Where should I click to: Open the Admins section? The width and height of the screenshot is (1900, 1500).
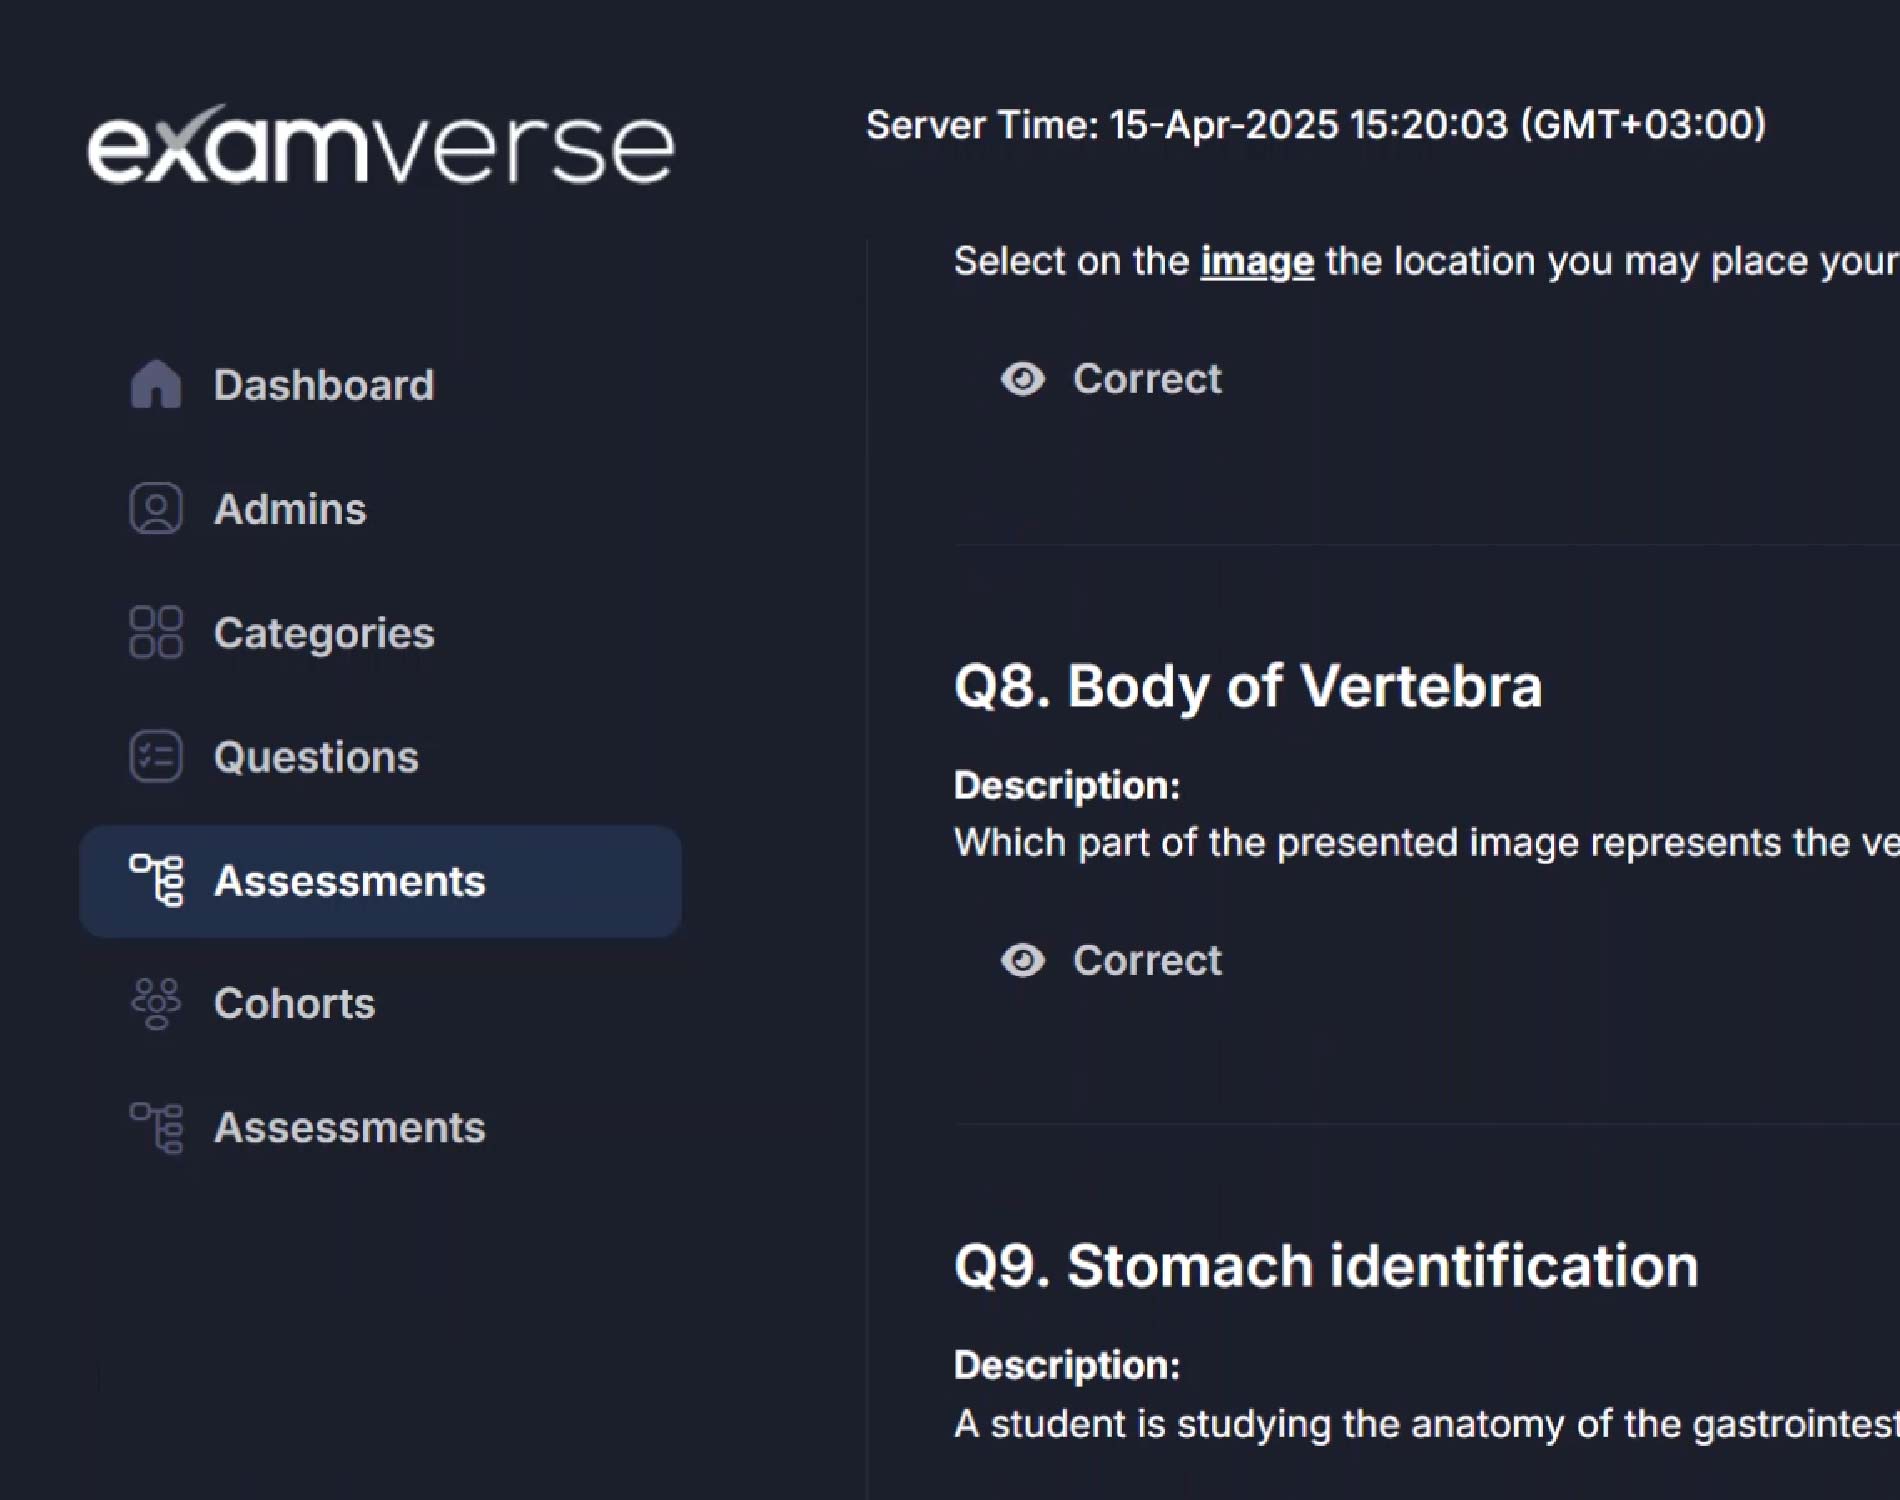[289, 508]
